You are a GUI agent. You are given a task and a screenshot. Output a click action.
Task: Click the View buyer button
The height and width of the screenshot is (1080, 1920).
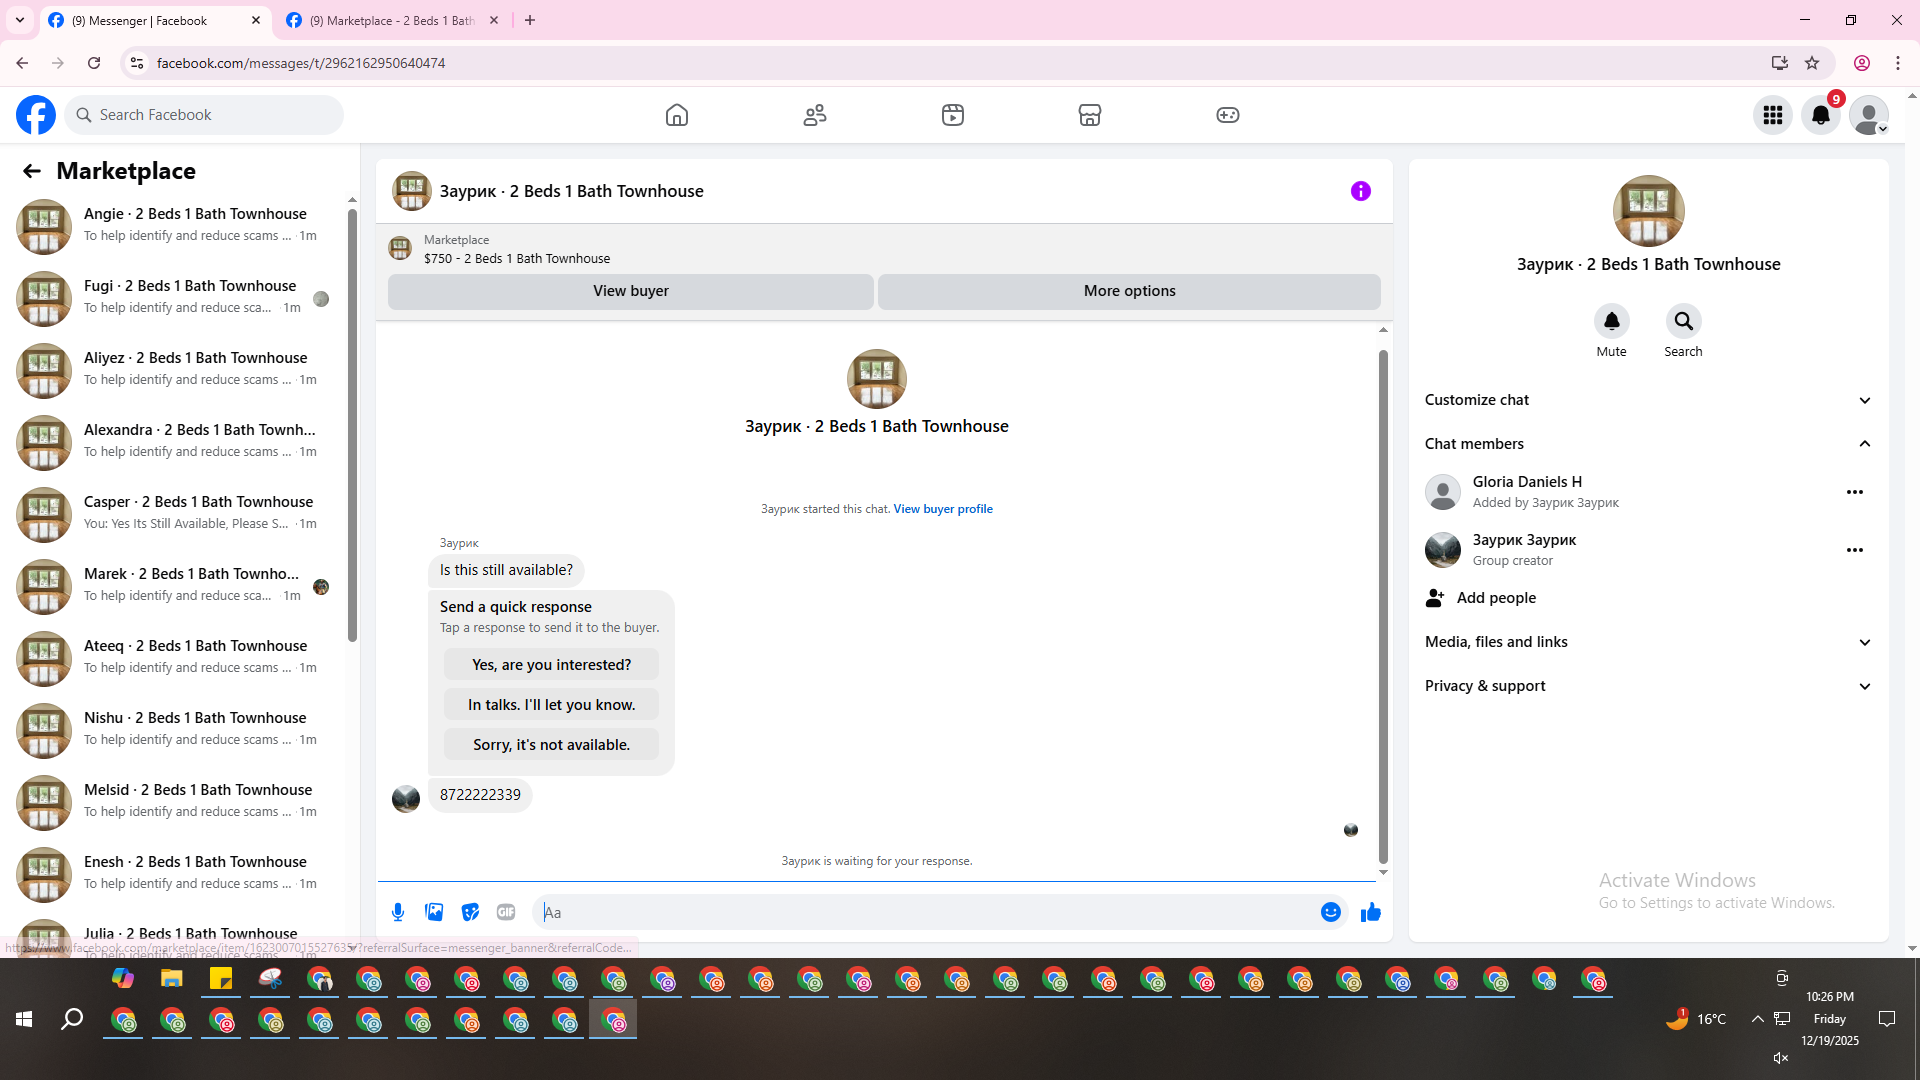[630, 291]
